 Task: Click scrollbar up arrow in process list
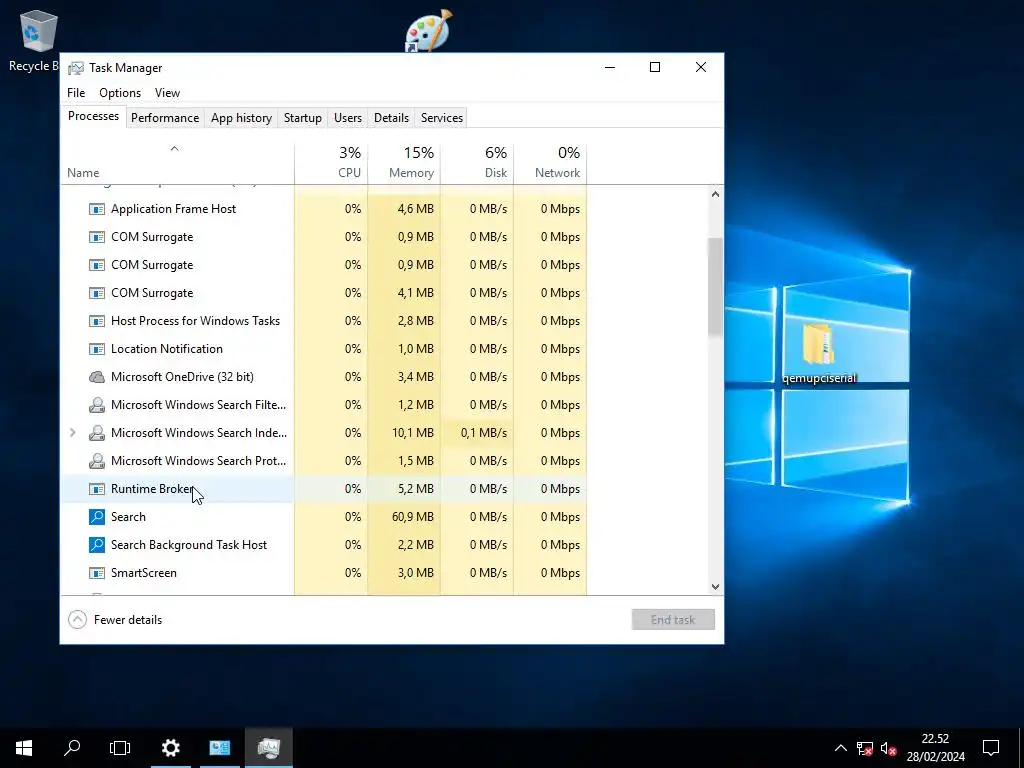[715, 194]
